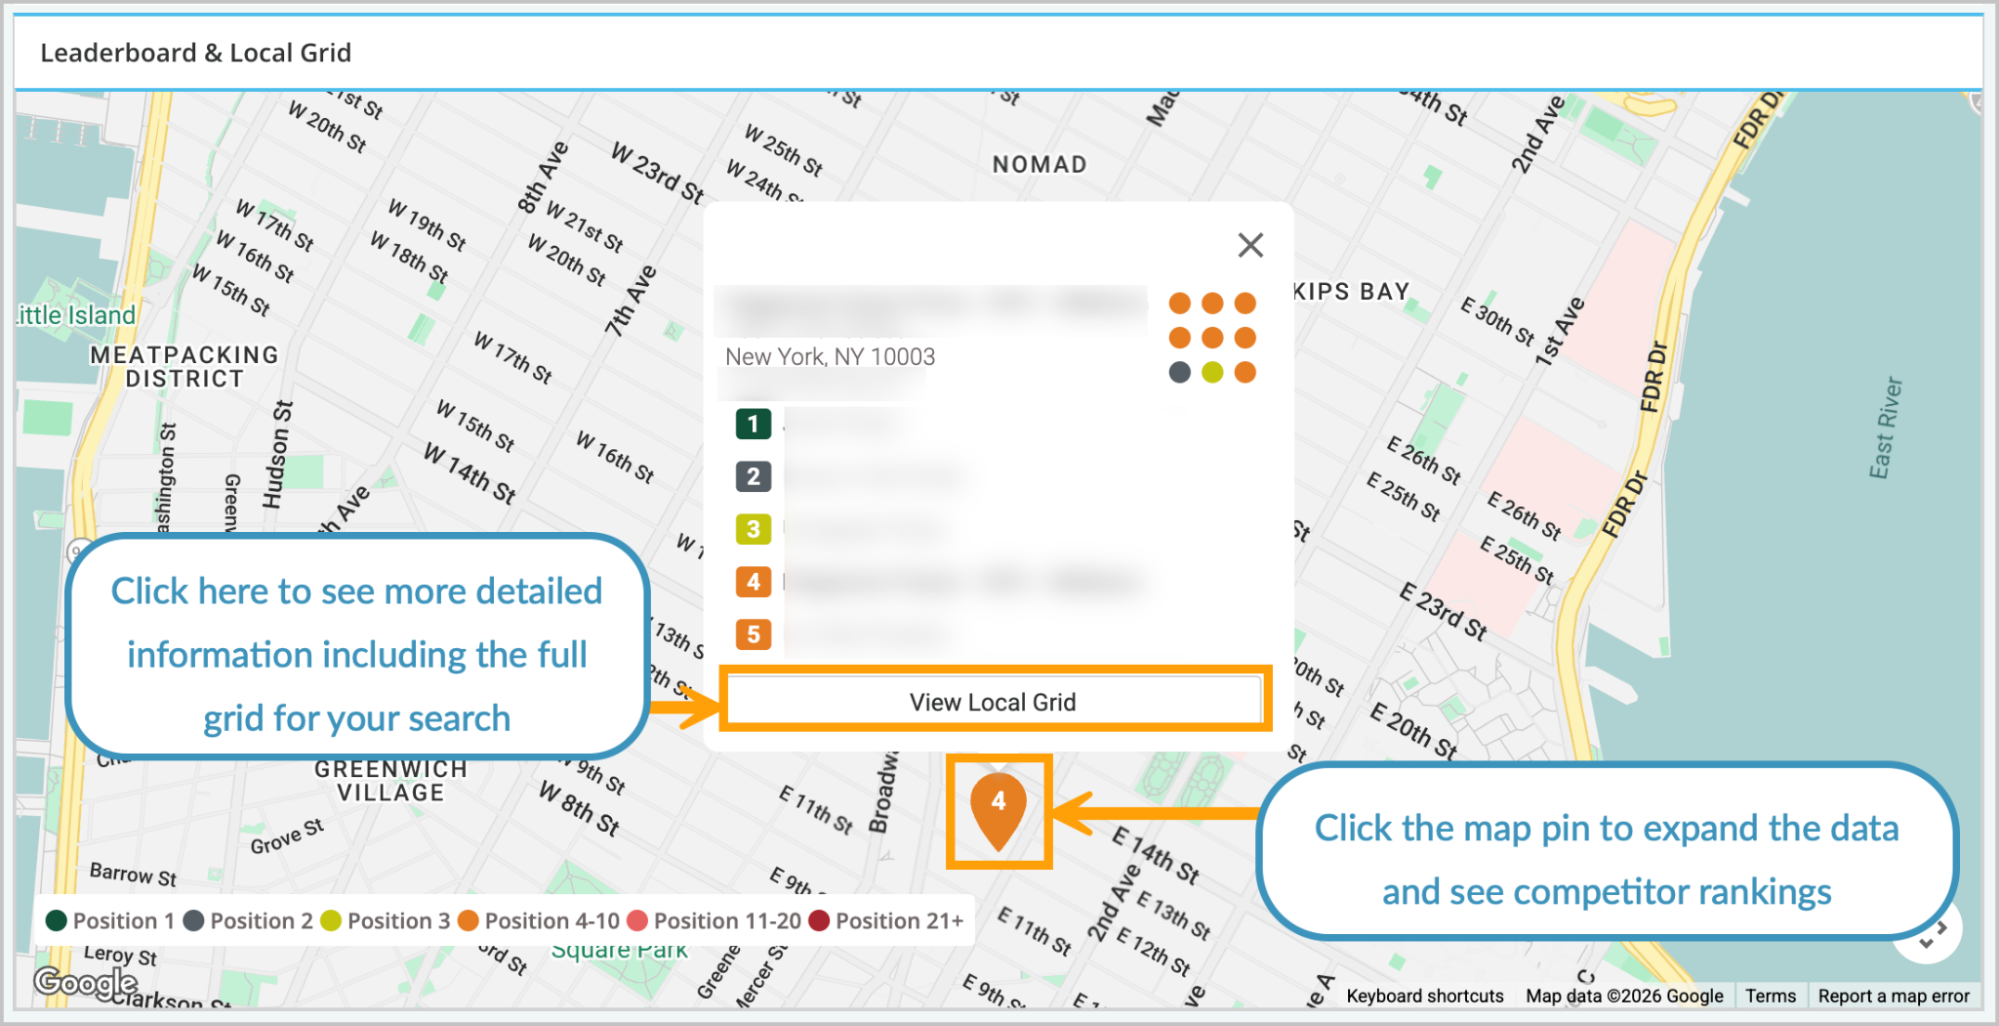Select Position 11-20 legend dot

[x=637, y=920]
